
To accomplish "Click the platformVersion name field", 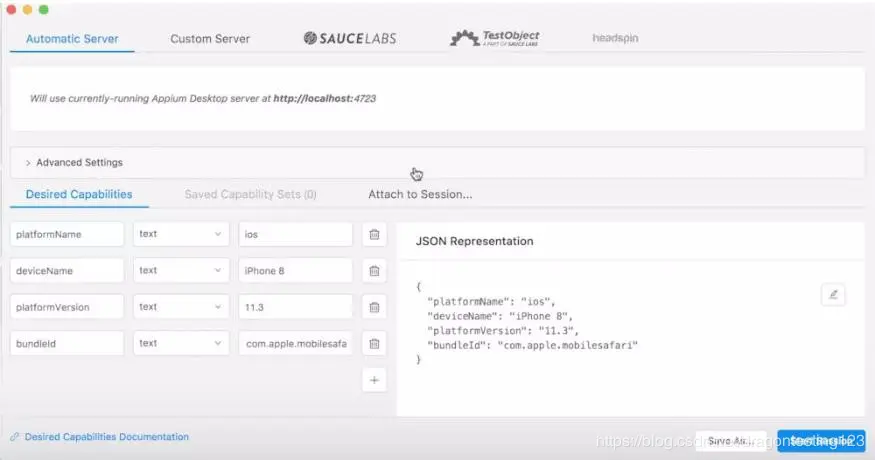I will [x=67, y=306].
